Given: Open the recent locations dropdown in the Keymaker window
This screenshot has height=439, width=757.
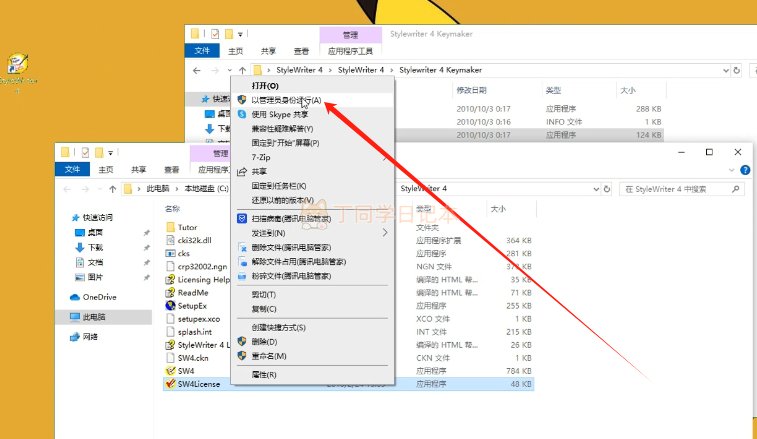Looking at the screenshot, I should coord(229,71).
